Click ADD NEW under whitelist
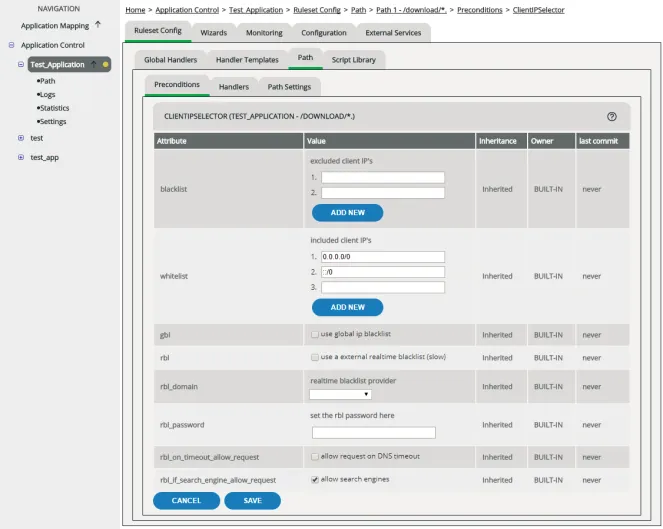 (348, 307)
